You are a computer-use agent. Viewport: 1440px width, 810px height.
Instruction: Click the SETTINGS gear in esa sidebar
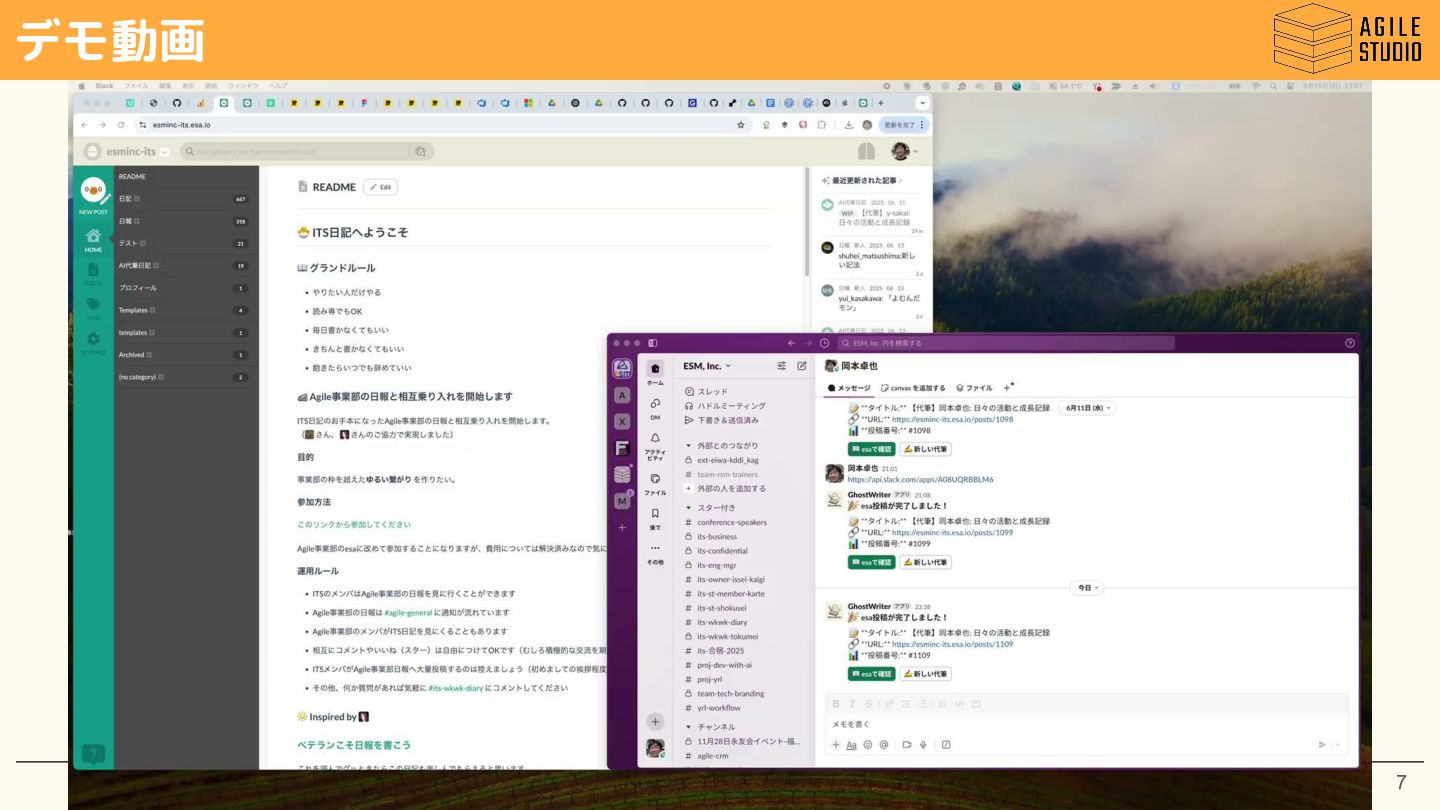point(93,343)
